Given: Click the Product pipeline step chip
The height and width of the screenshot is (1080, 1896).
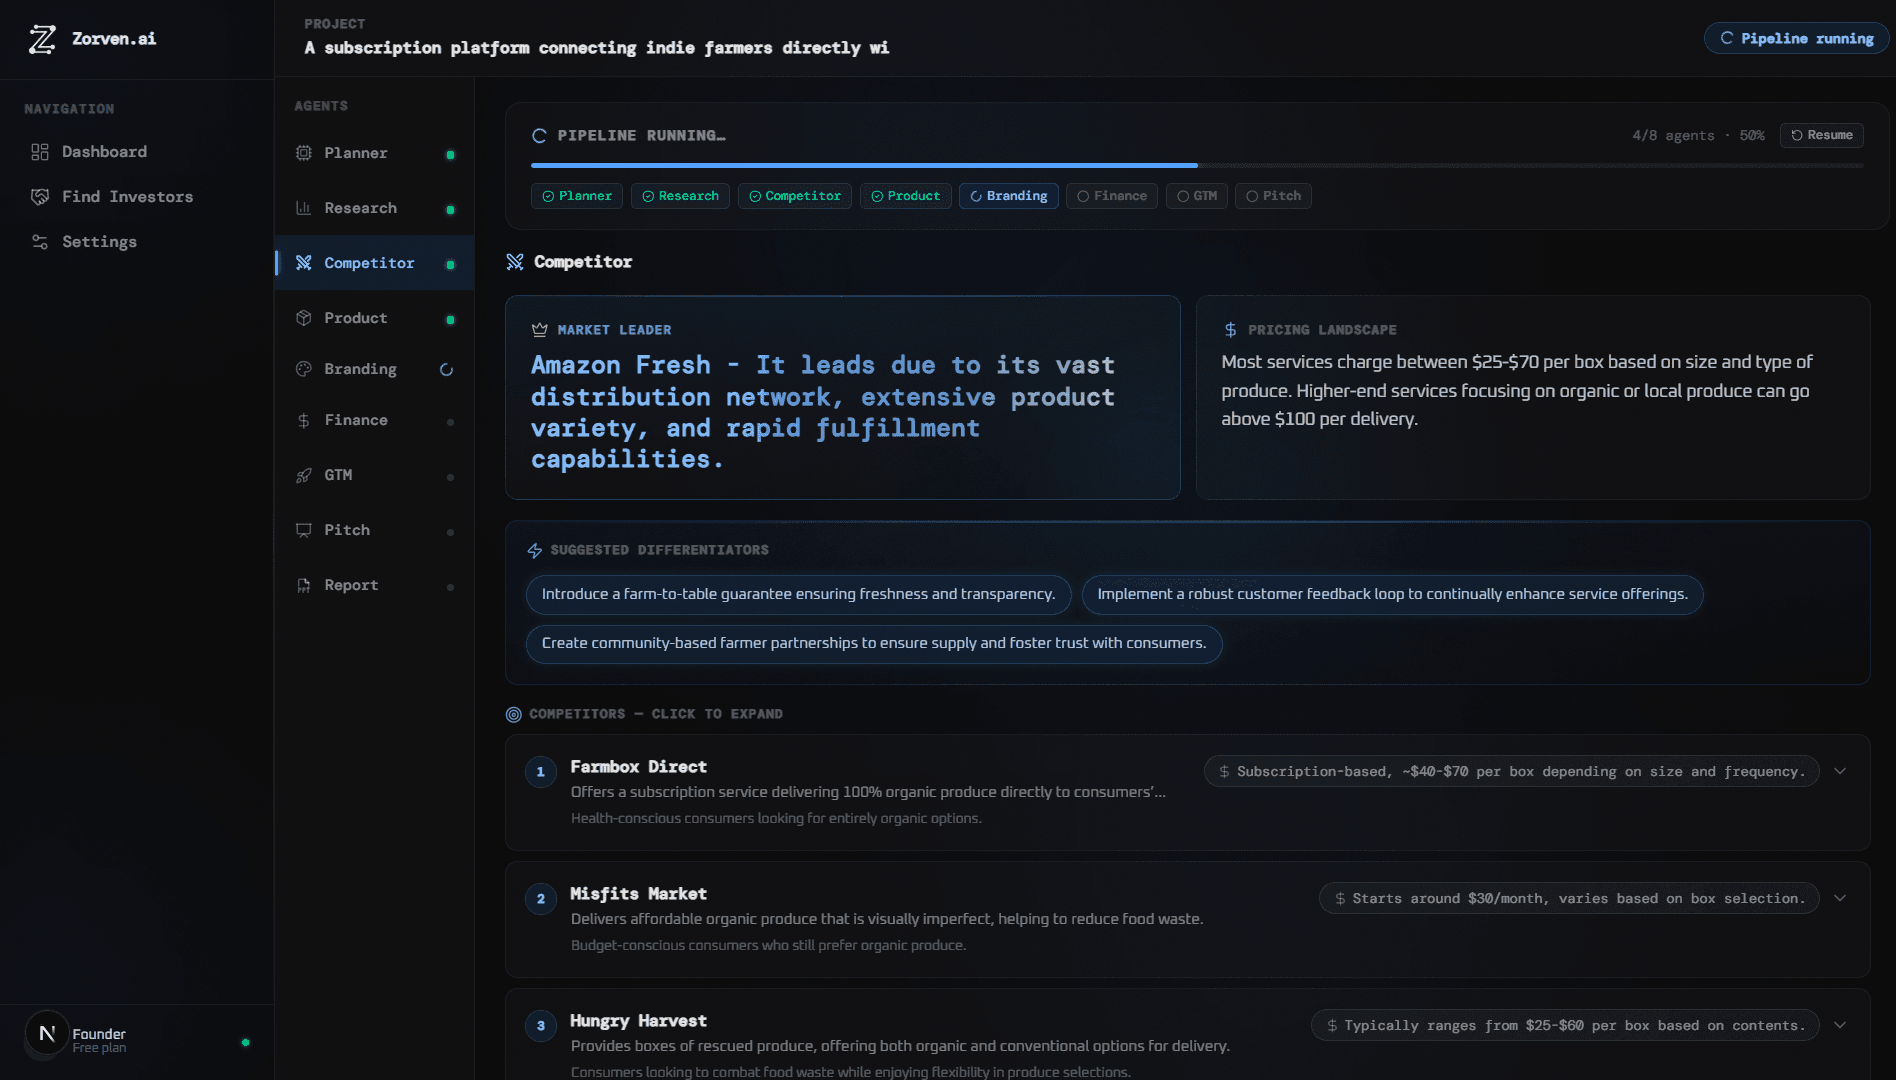Looking at the screenshot, I should 905,196.
